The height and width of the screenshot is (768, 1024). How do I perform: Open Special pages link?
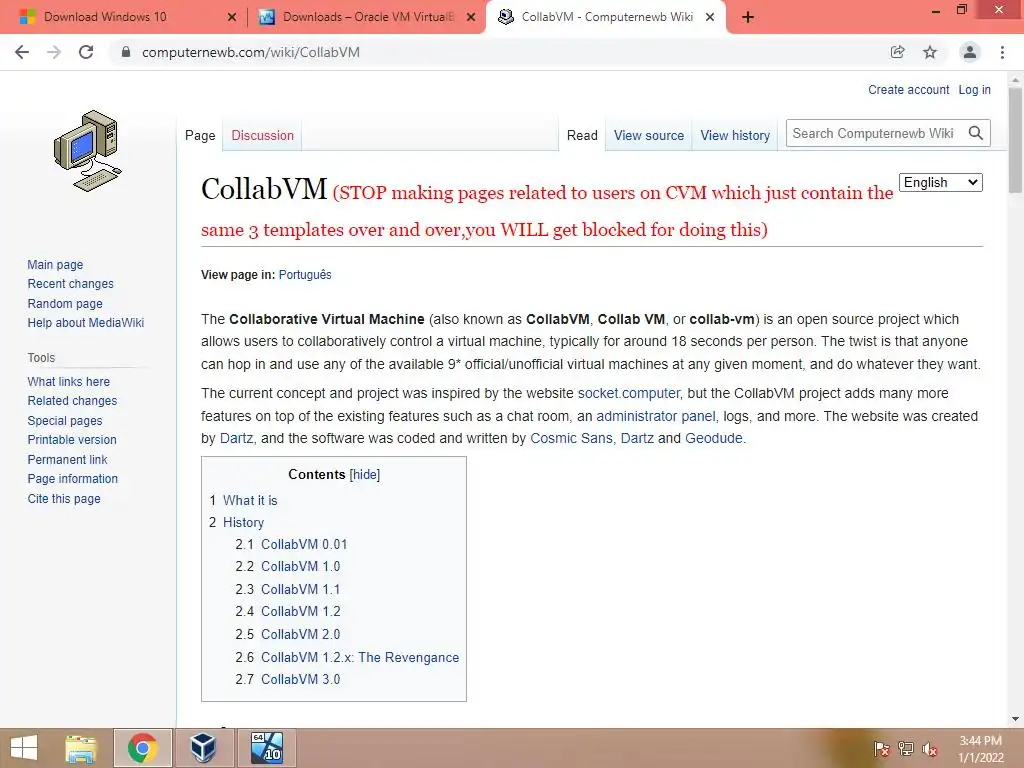point(65,421)
